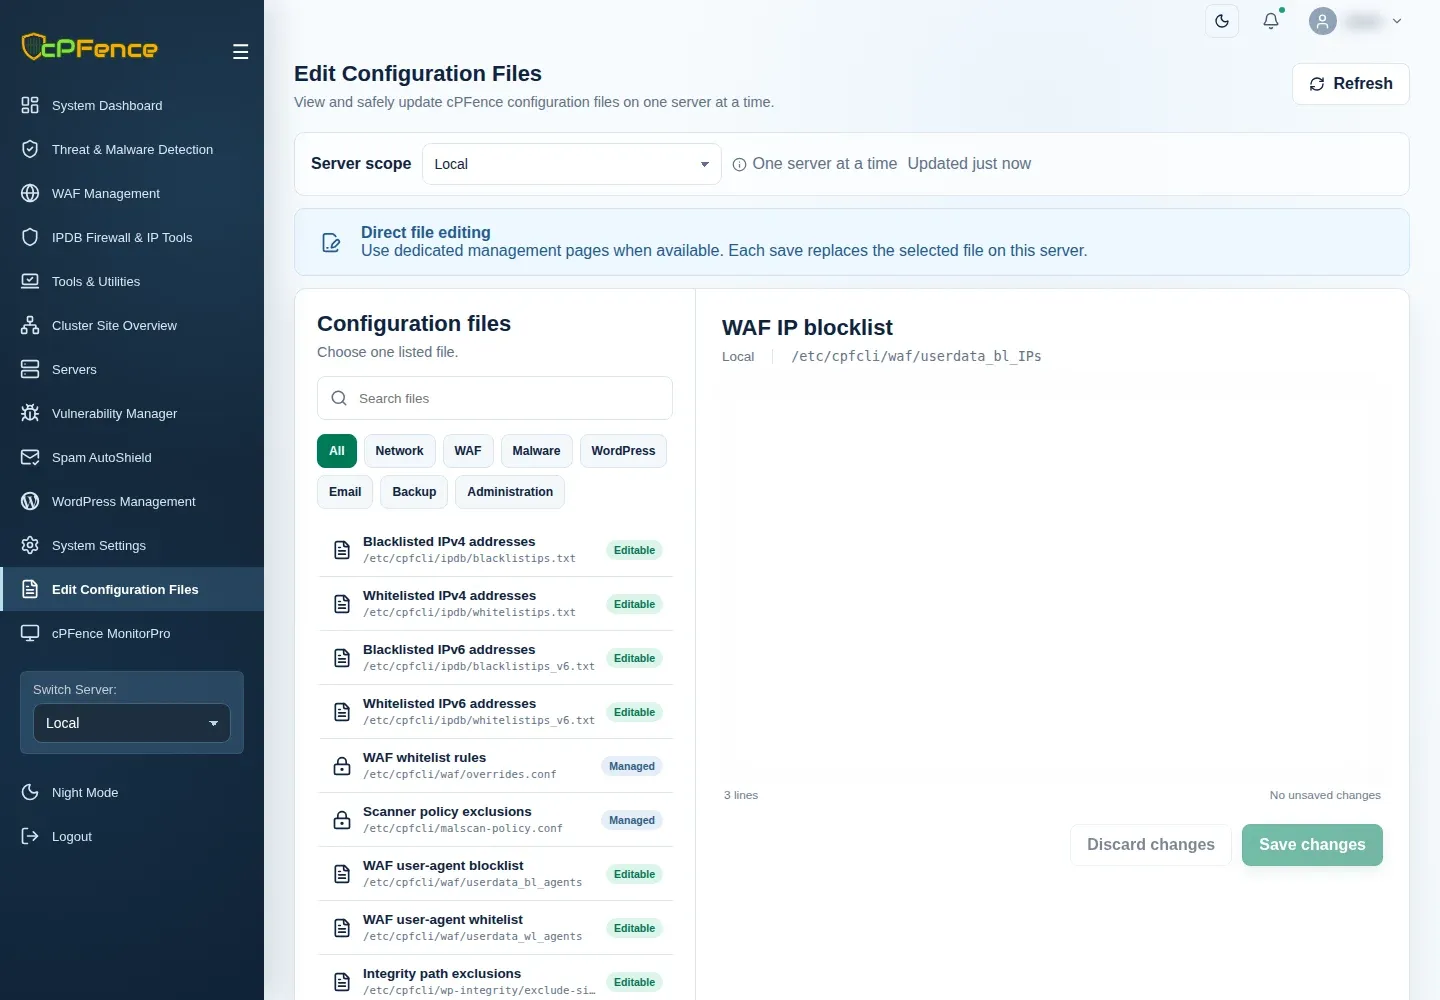Focus the Search files input
Screen dimensions: 1440x1000
pos(495,398)
